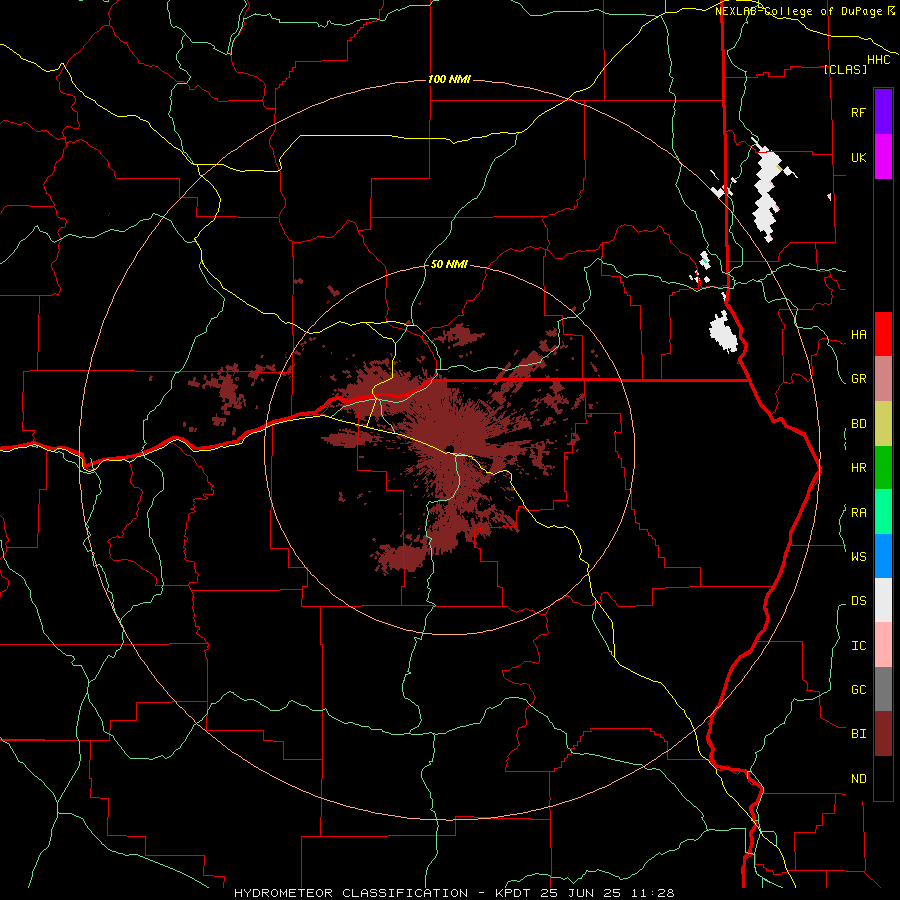The image size is (900, 900).
Task: Click the HA red legend swatch
Action: (x=883, y=334)
